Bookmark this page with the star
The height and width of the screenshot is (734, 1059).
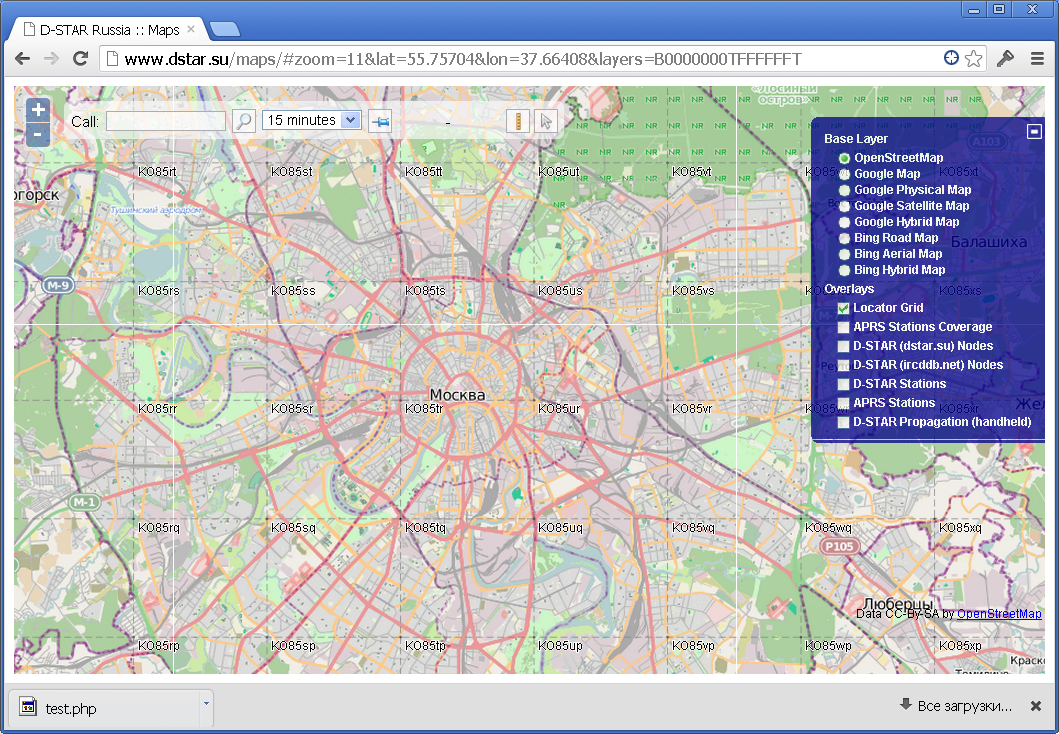coord(973,59)
